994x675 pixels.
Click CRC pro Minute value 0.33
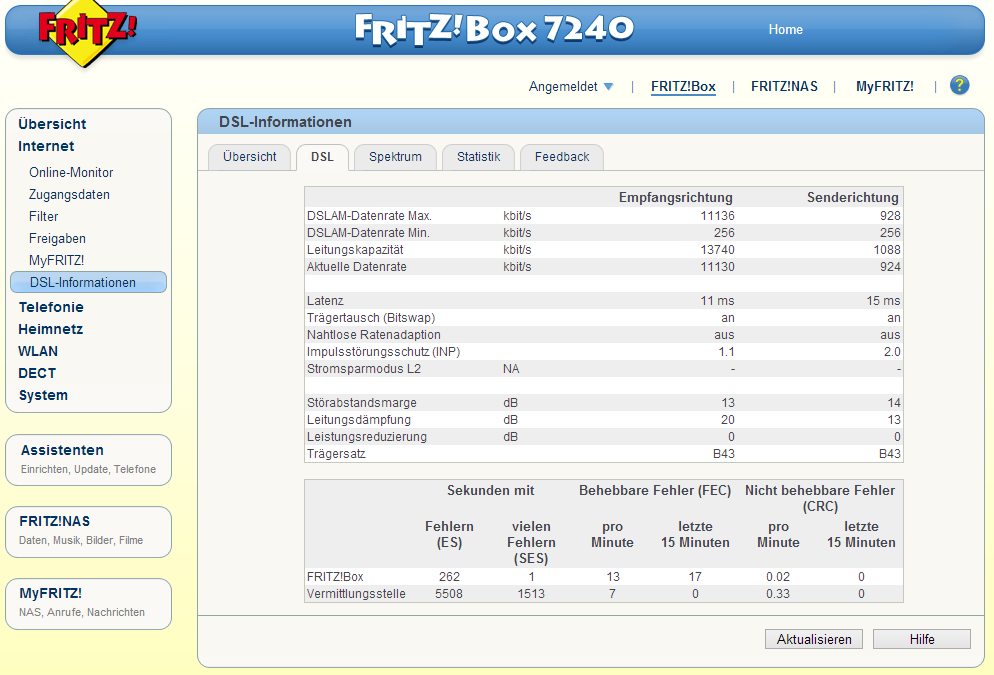778,594
